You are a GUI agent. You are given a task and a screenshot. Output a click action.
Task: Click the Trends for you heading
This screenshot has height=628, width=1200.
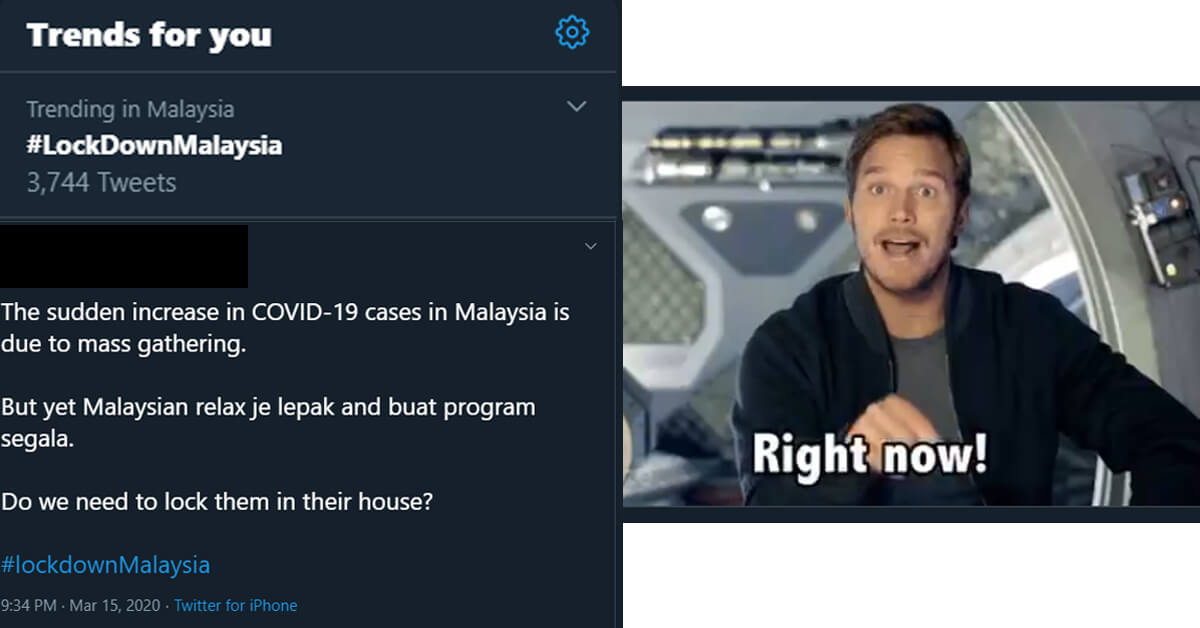149,35
